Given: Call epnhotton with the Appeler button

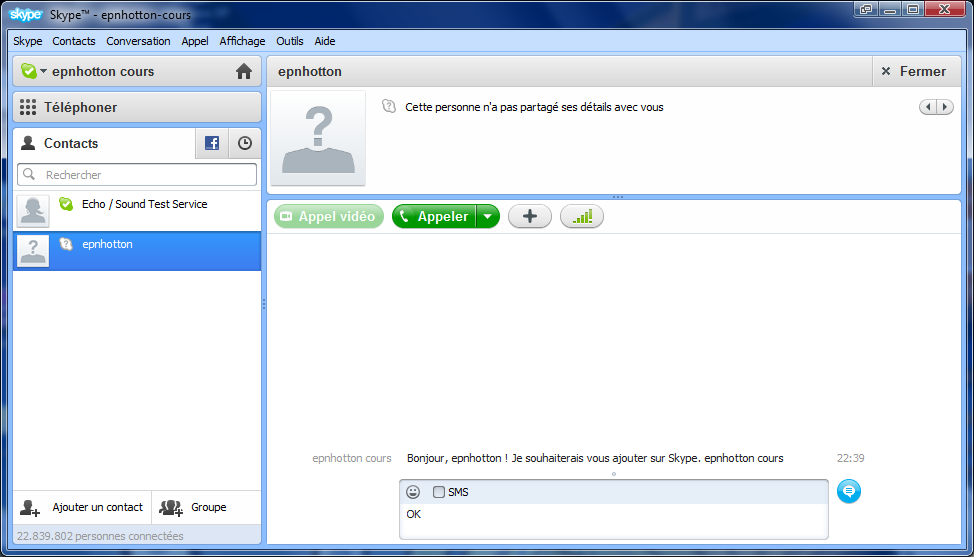Looking at the screenshot, I should coord(434,217).
